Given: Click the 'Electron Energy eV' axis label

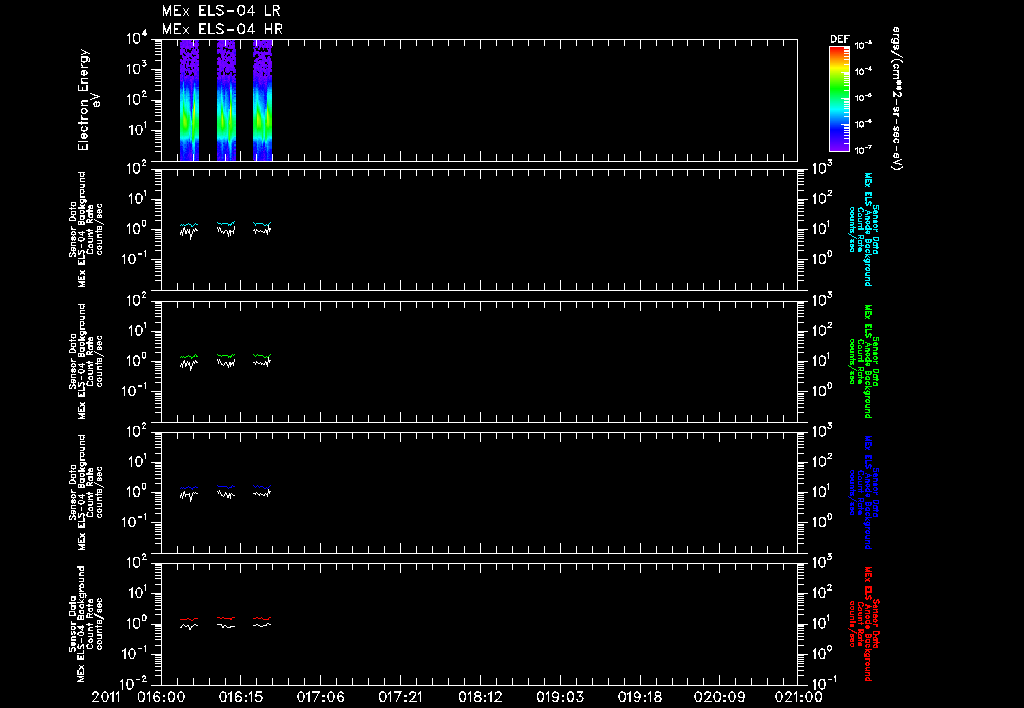Looking at the screenshot, I should click(88, 100).
